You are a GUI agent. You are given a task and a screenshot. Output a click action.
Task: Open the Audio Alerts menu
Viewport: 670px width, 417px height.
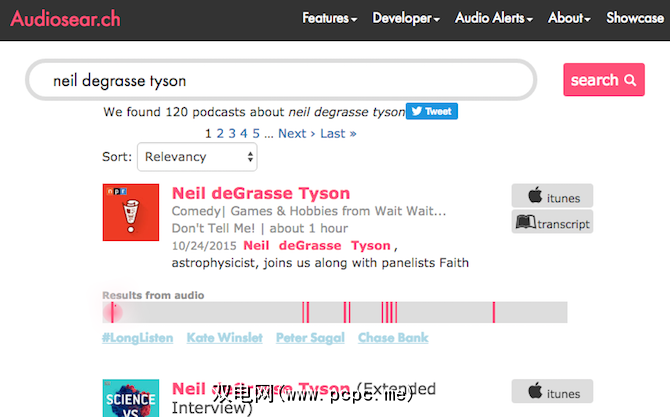pyautogui.click(x=494, y=18)
